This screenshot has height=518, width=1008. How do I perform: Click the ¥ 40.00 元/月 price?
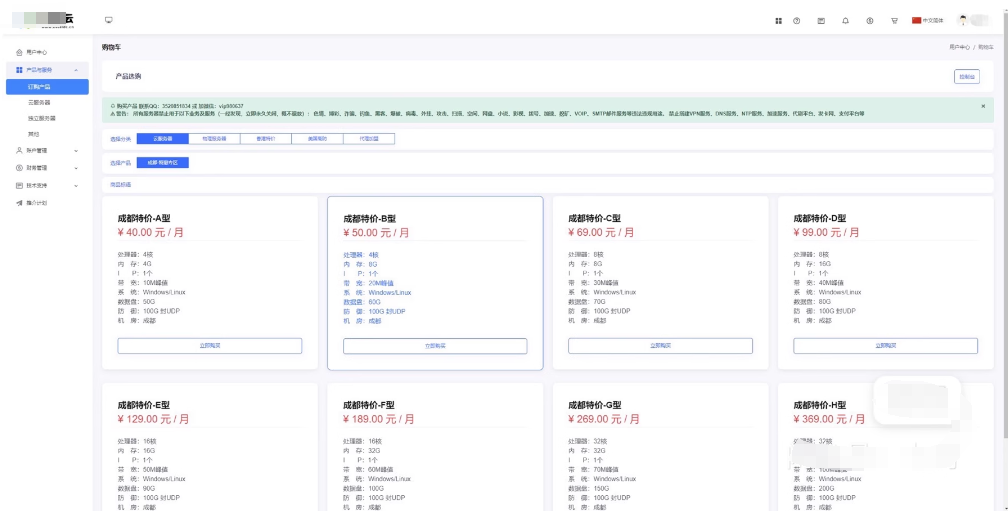[x=150, y=233]
